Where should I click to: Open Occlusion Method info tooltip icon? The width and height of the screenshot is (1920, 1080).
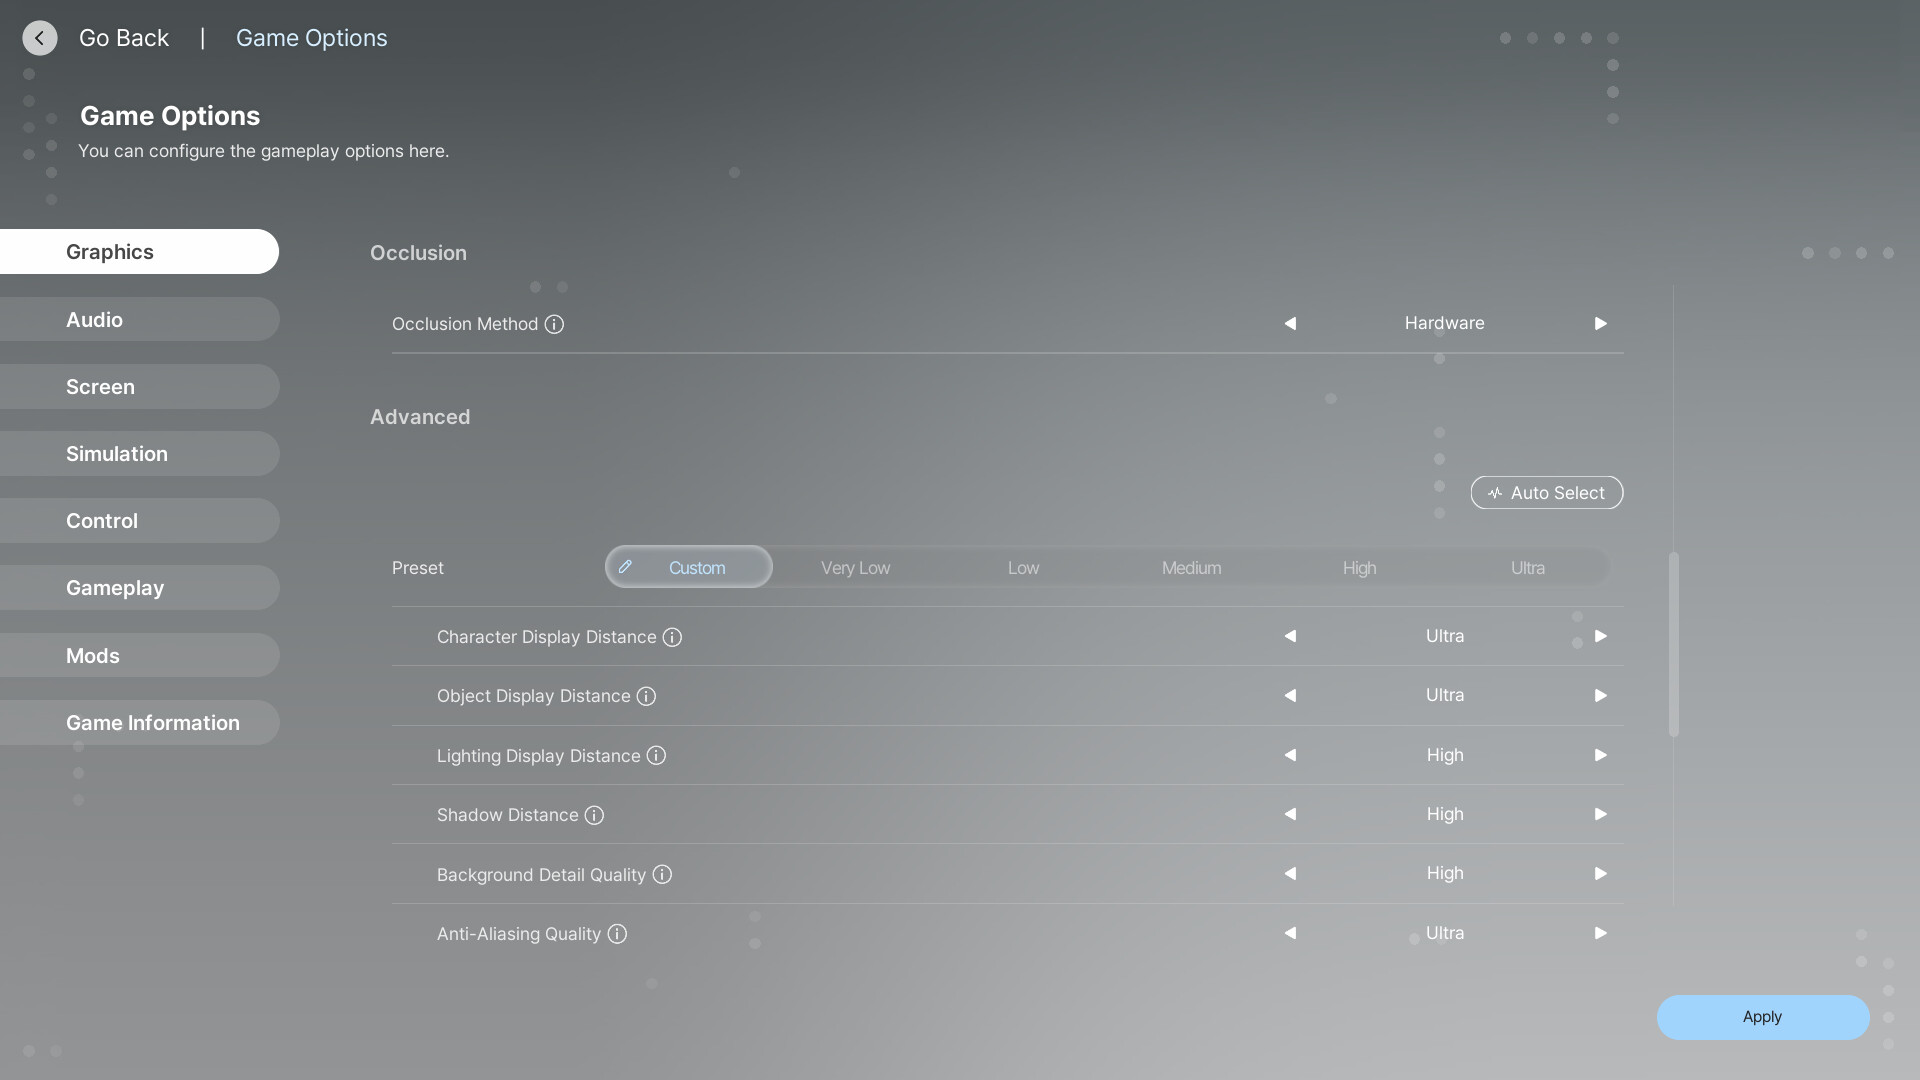click(554, 324)
